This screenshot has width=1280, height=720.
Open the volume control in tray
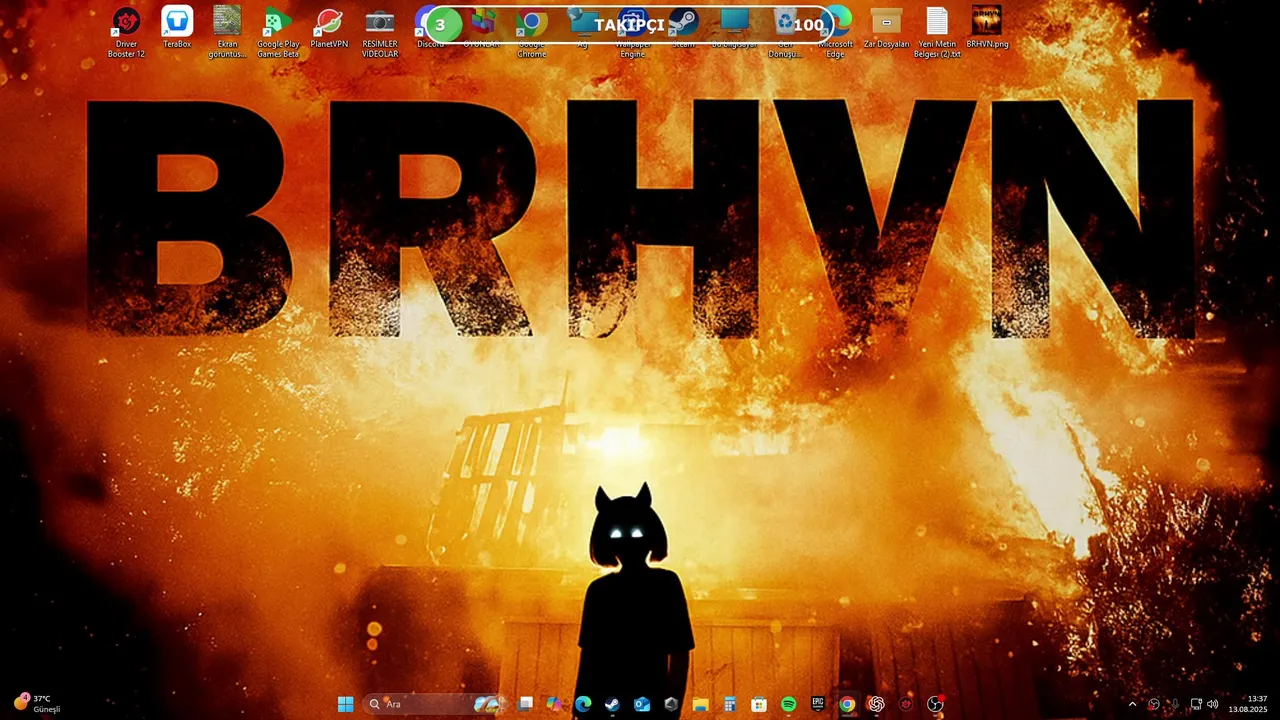tap(1213, 704)
